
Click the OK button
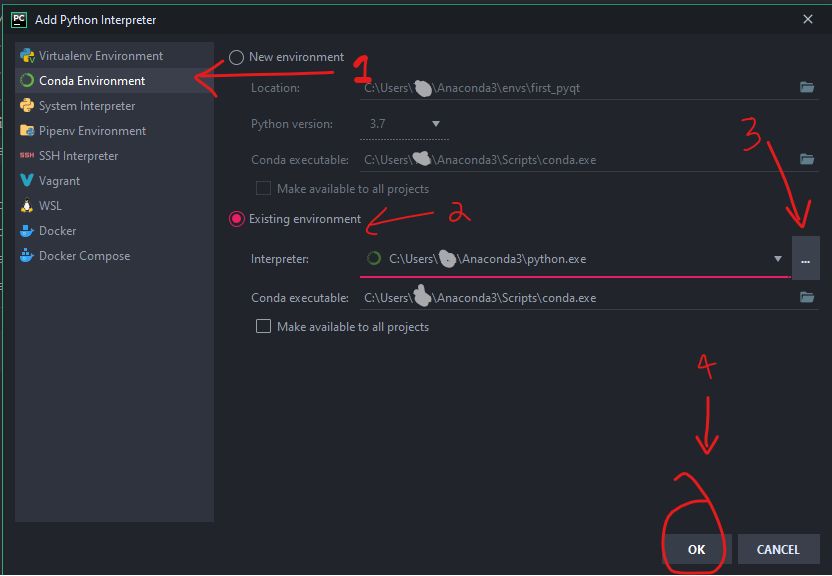click(697, 549)
